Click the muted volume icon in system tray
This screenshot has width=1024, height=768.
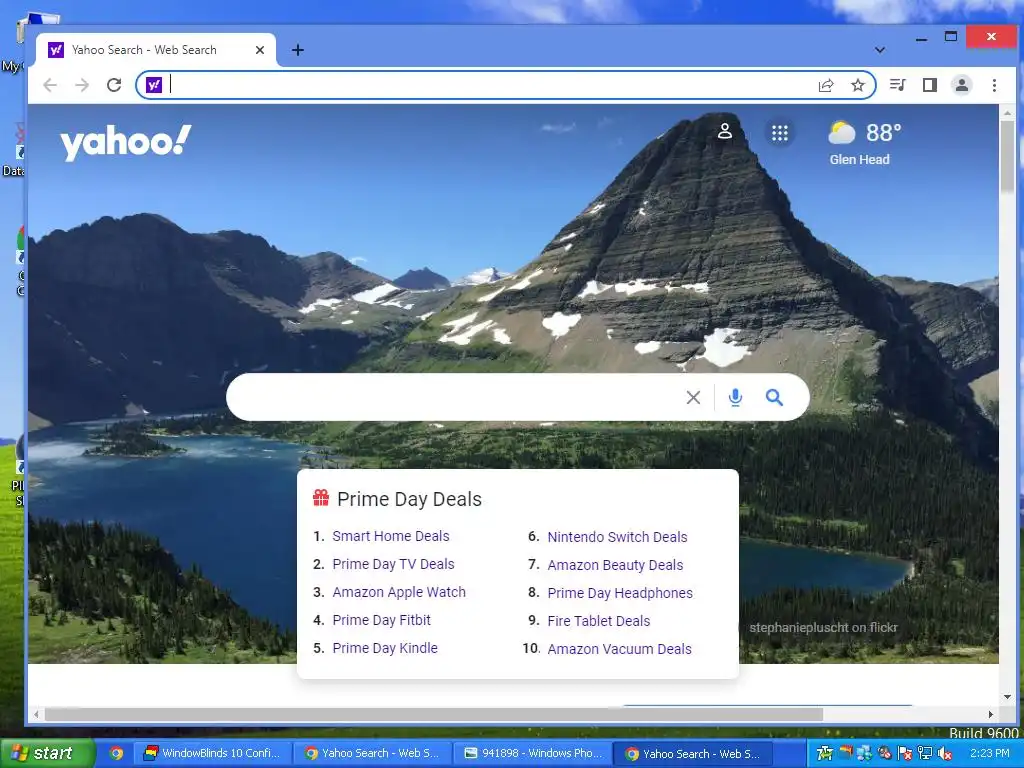[x=944, y=754]
